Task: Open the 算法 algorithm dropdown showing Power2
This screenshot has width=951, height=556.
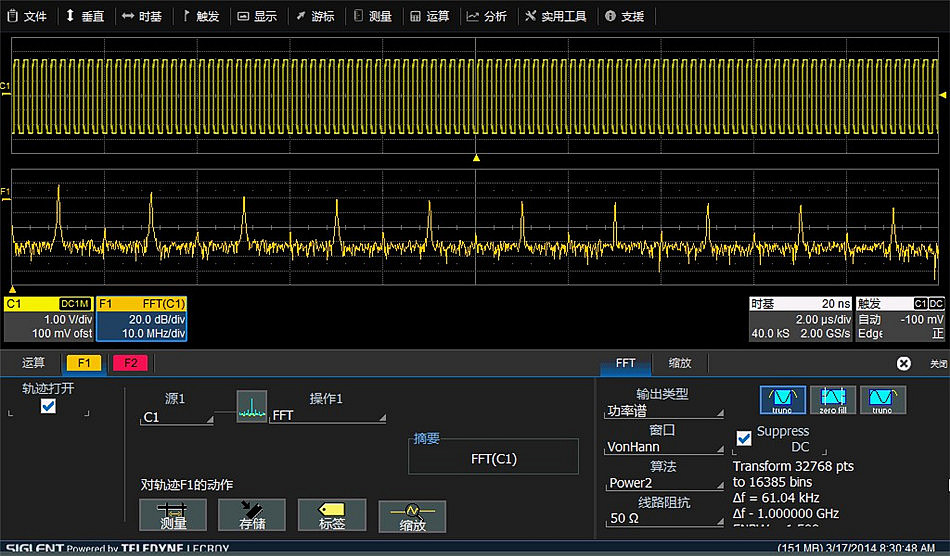Action: point(663,483)
